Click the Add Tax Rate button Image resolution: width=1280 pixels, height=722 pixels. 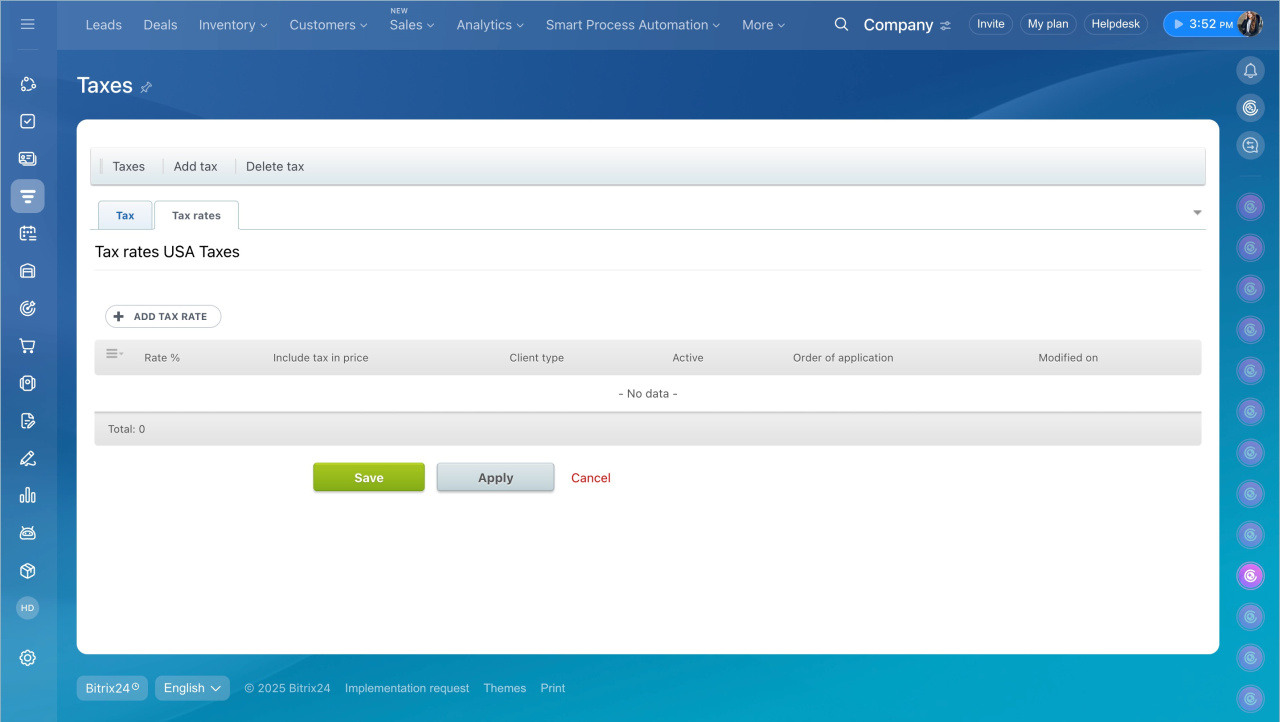tap(163, 316)
